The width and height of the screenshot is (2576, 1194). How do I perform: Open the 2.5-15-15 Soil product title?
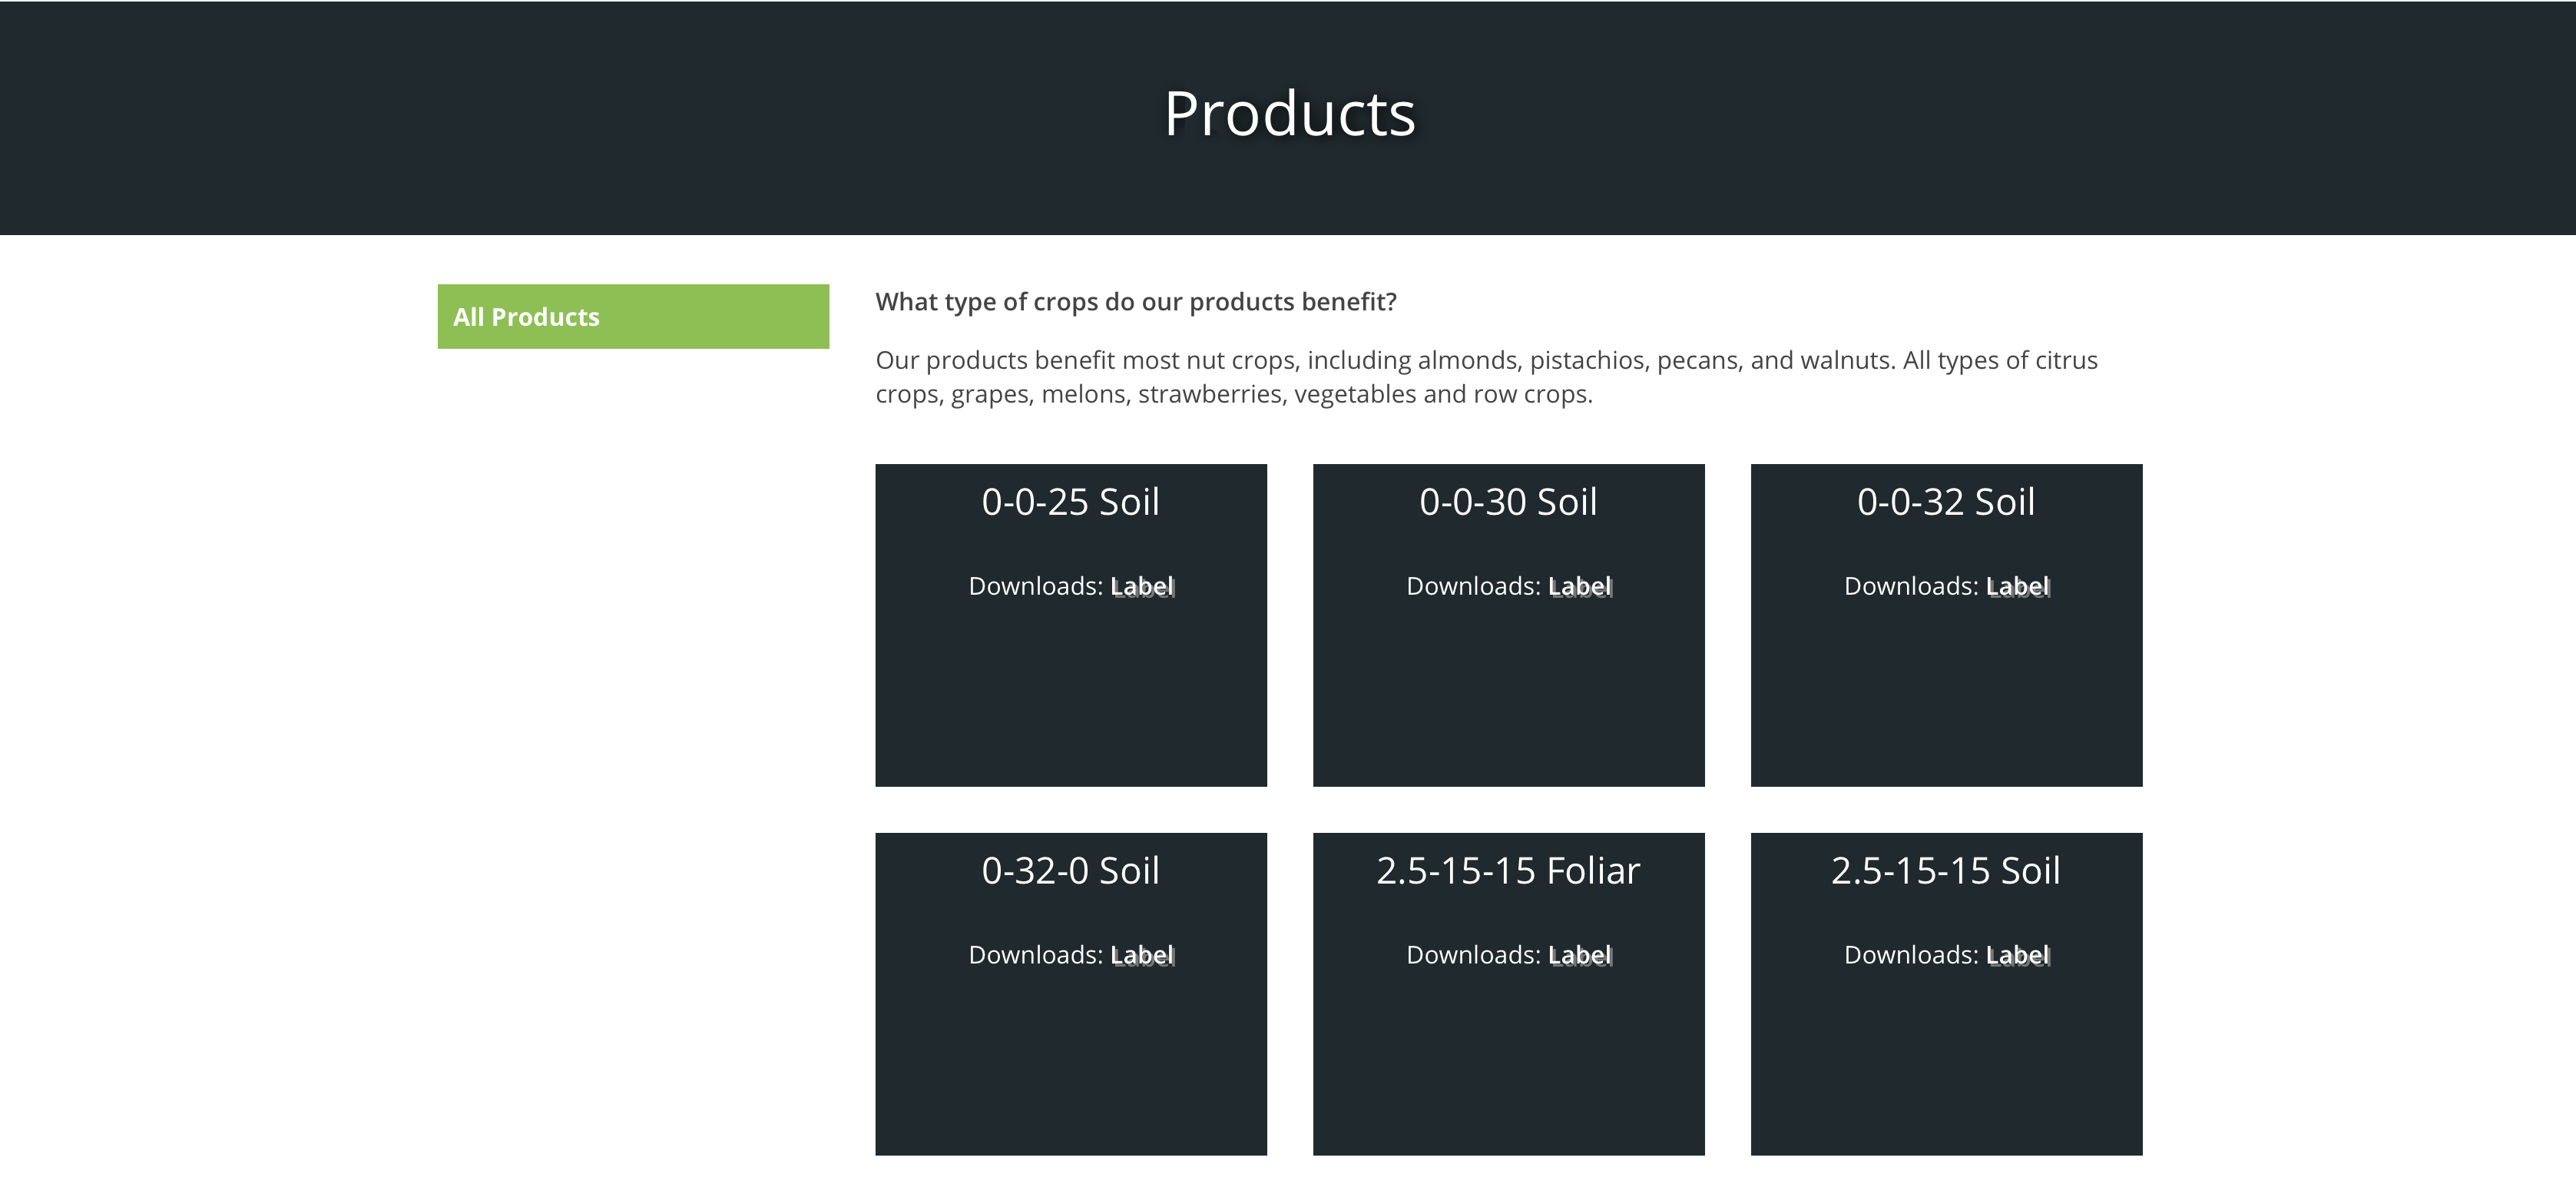(x=1945, y=871)
